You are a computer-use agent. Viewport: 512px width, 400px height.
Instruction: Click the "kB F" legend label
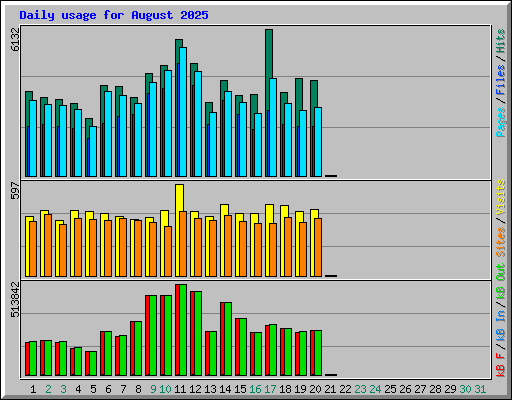501,365
